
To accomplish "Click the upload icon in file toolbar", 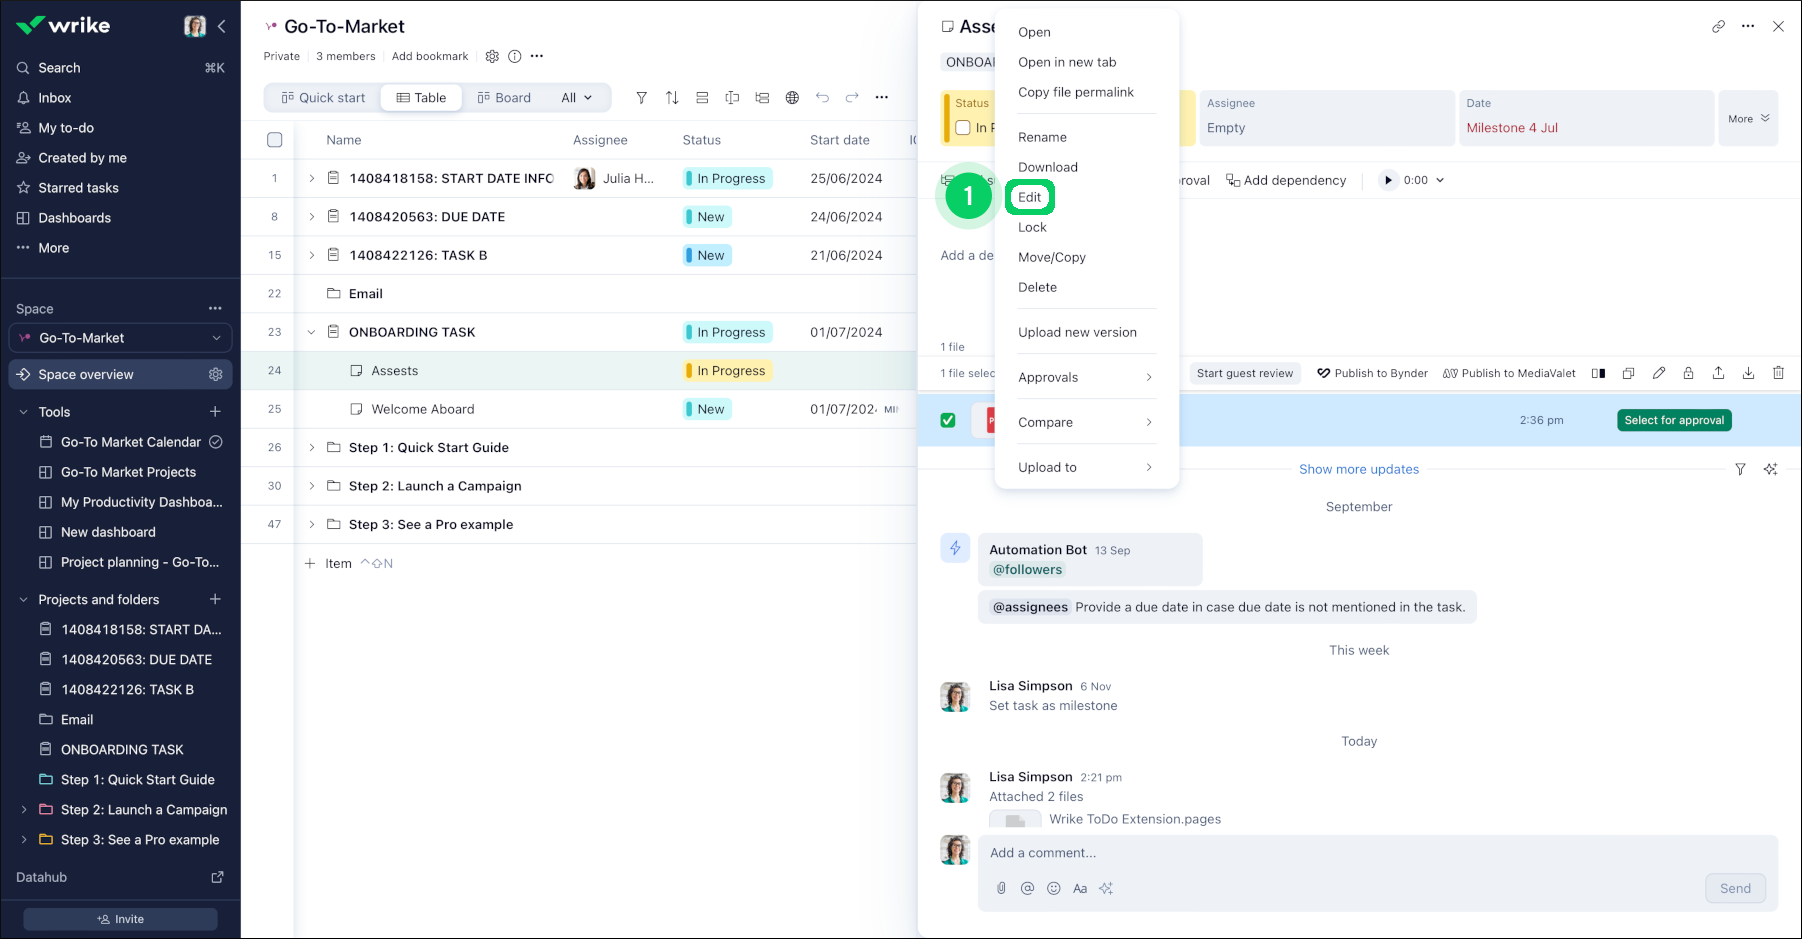I will tap(1718, 373).
